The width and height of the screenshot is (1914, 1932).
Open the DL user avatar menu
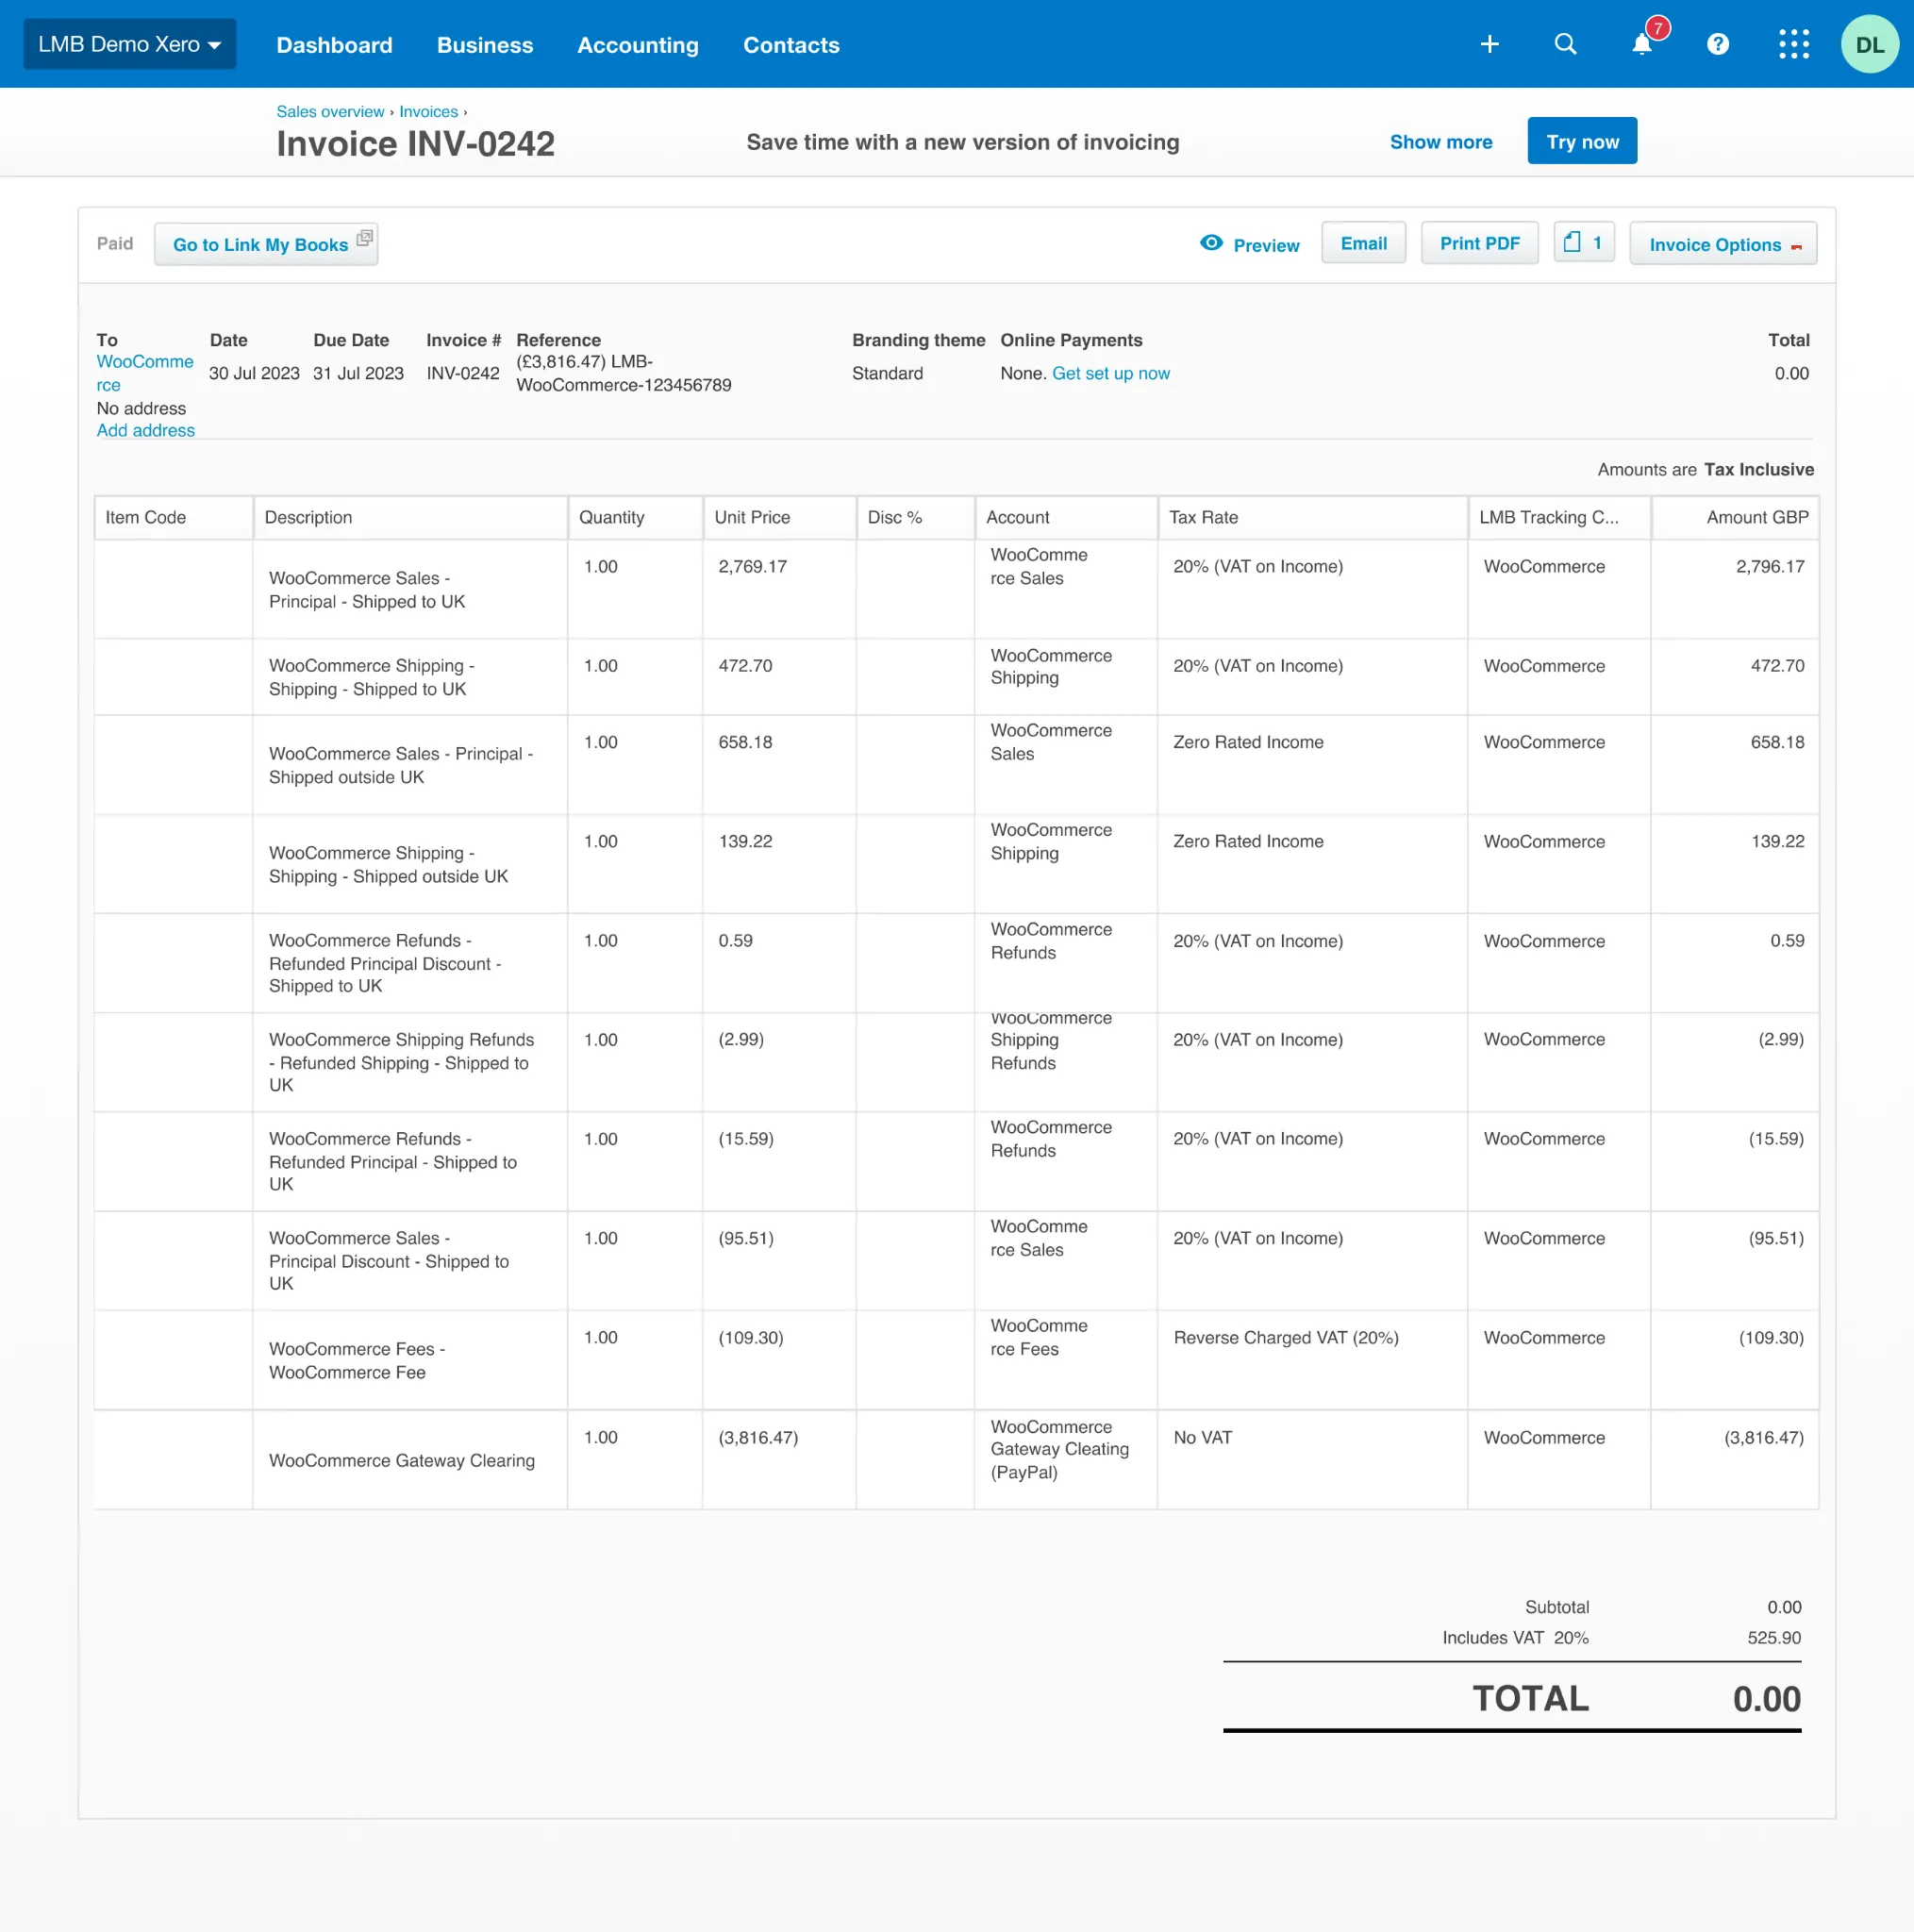(x=1869, y=44)
